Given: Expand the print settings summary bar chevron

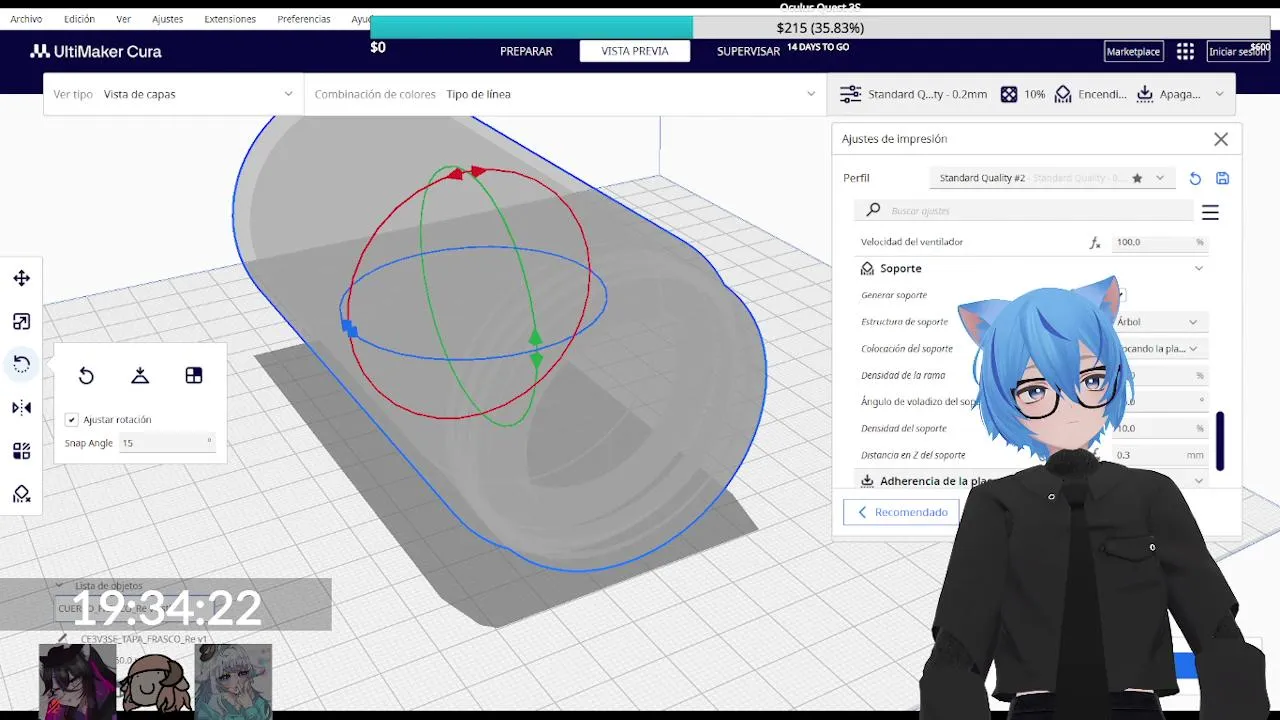Looking at the screenshot, I should point(1219,94).
